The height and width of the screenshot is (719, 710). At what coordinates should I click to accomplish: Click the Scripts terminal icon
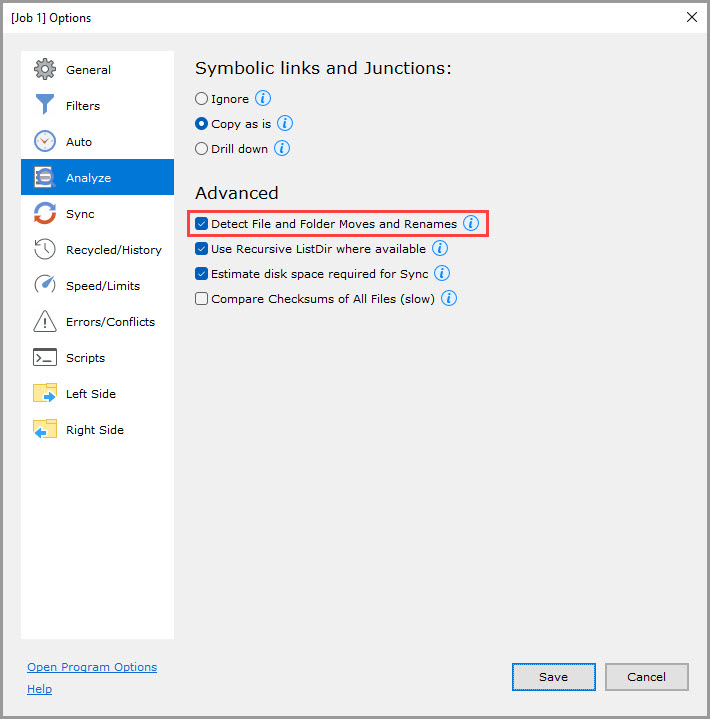click(x=45, y=358)
